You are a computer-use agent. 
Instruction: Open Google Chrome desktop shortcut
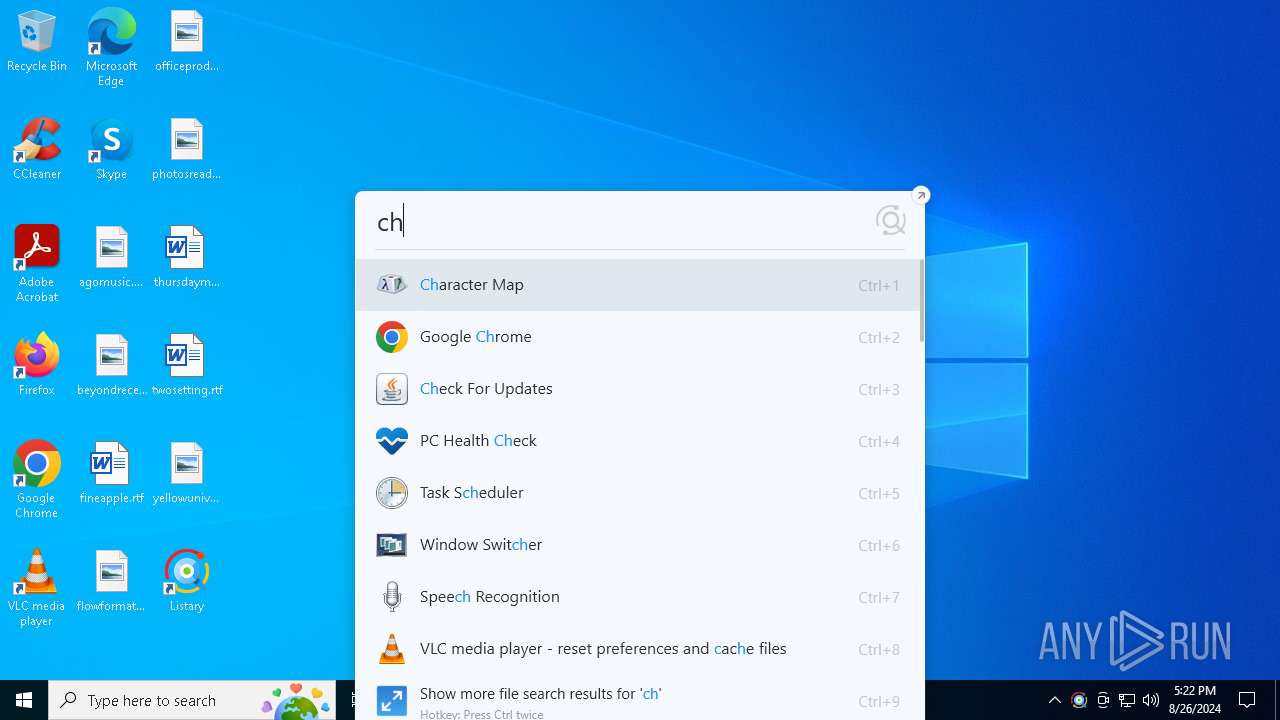37,480
